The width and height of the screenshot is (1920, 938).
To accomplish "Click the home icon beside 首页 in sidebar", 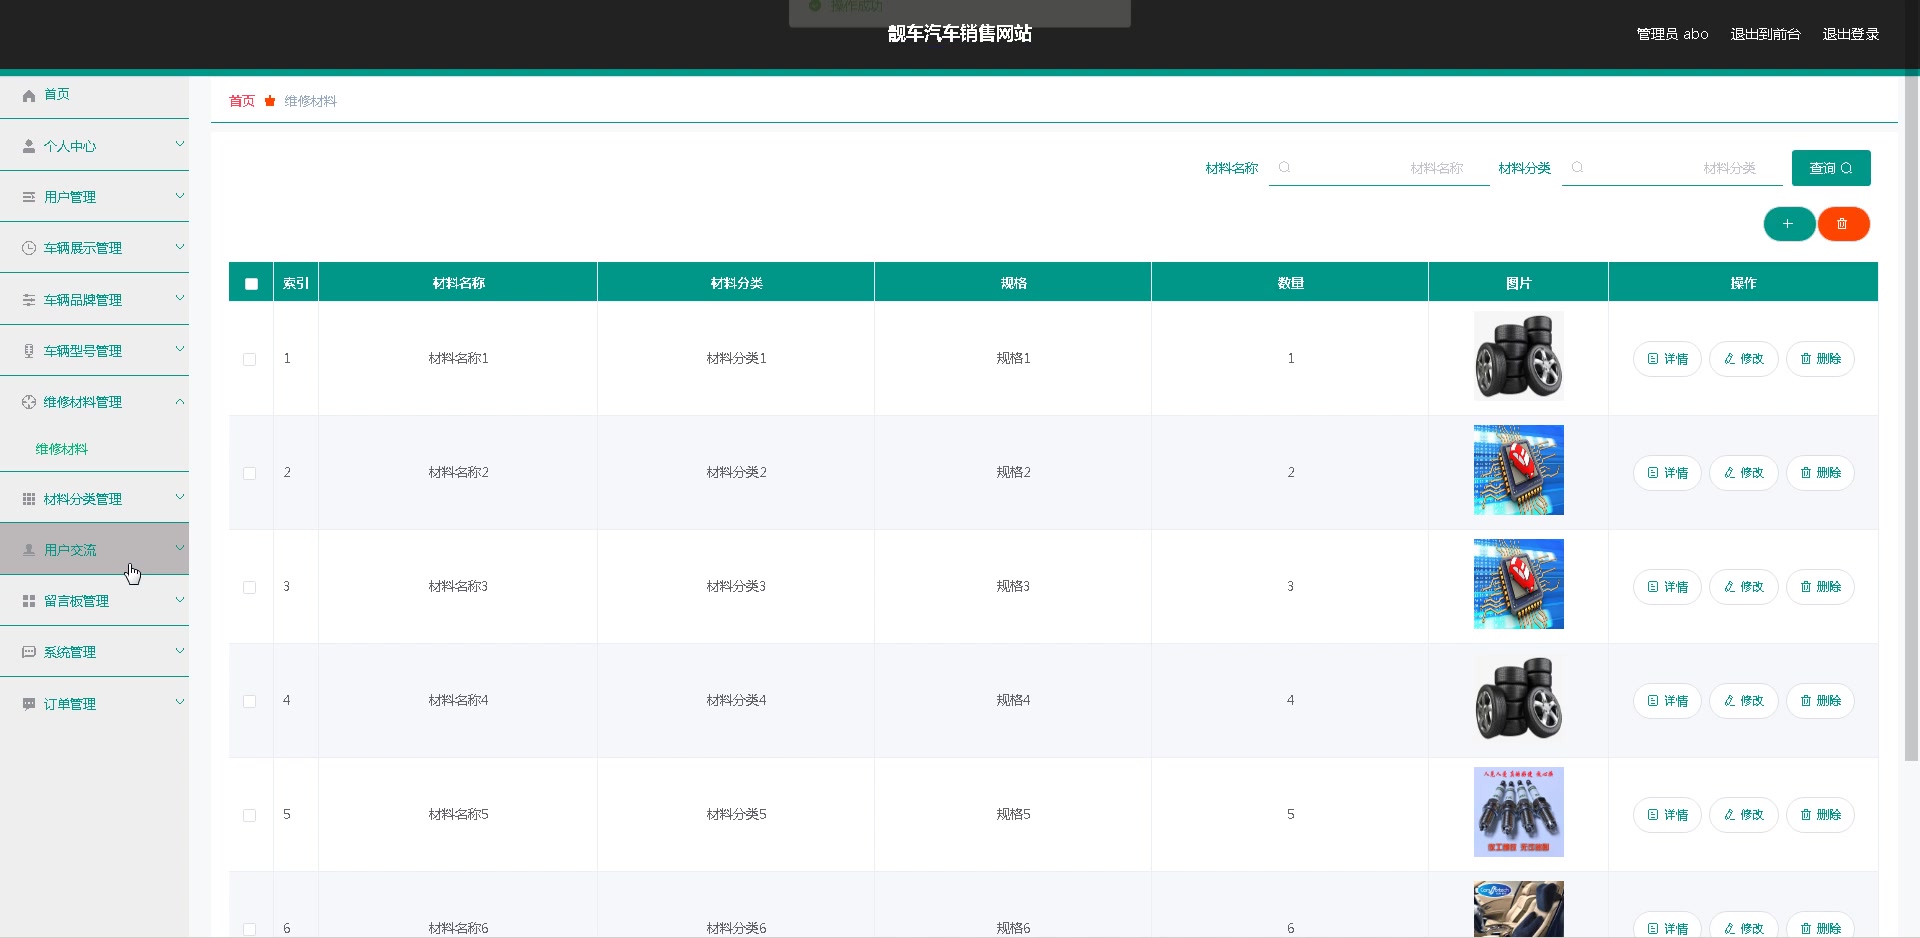I will 29,95.
